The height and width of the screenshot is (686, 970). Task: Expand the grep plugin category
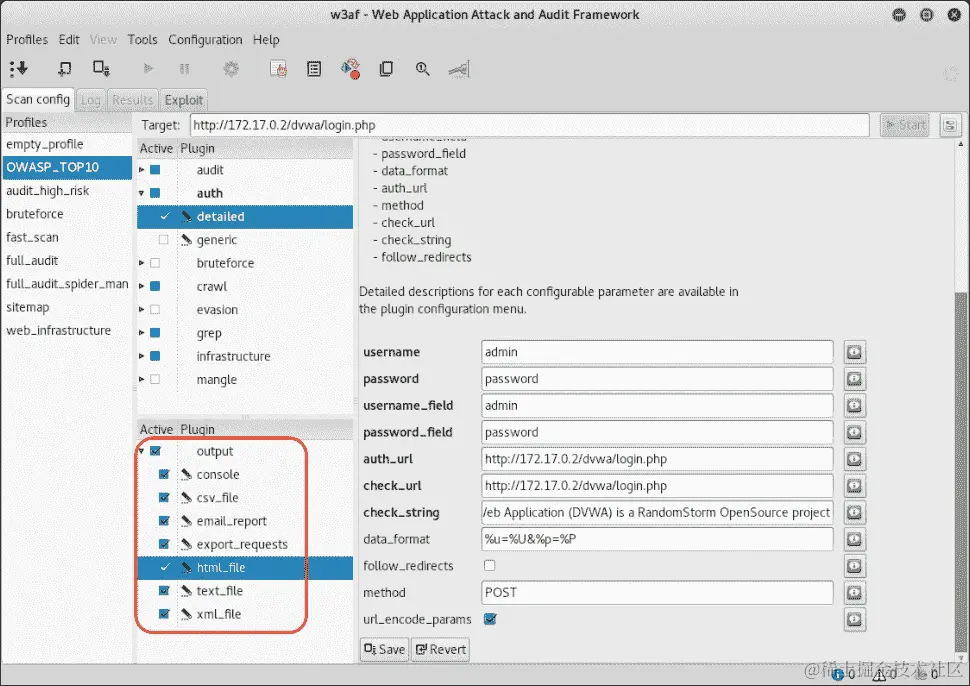[142, 333]
